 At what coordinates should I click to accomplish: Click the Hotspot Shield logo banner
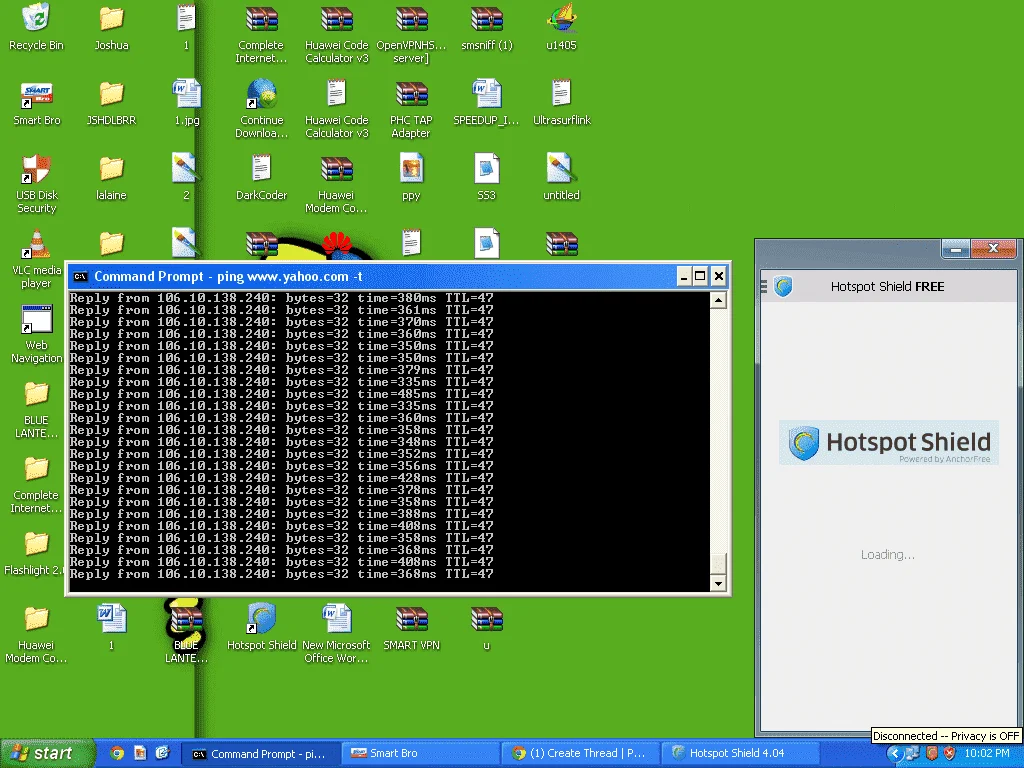(888, 442)
